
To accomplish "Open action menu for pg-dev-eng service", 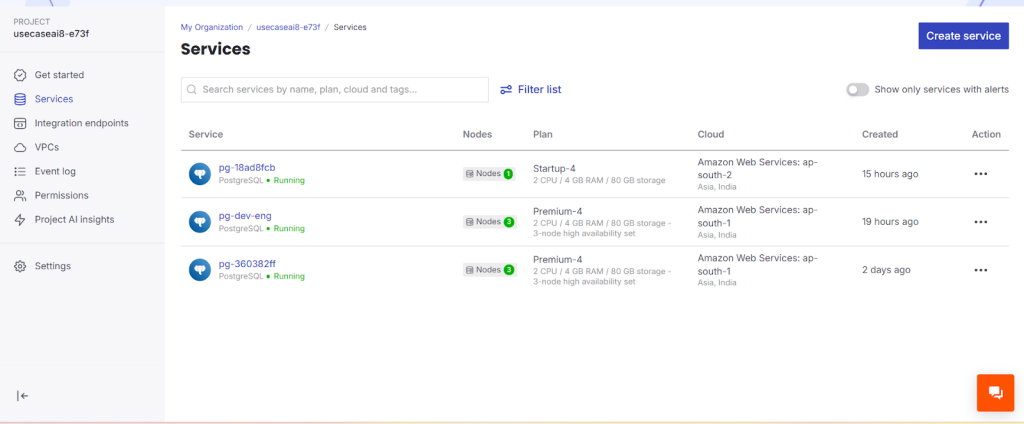I will pyautogui.click(x=980, y=222).
